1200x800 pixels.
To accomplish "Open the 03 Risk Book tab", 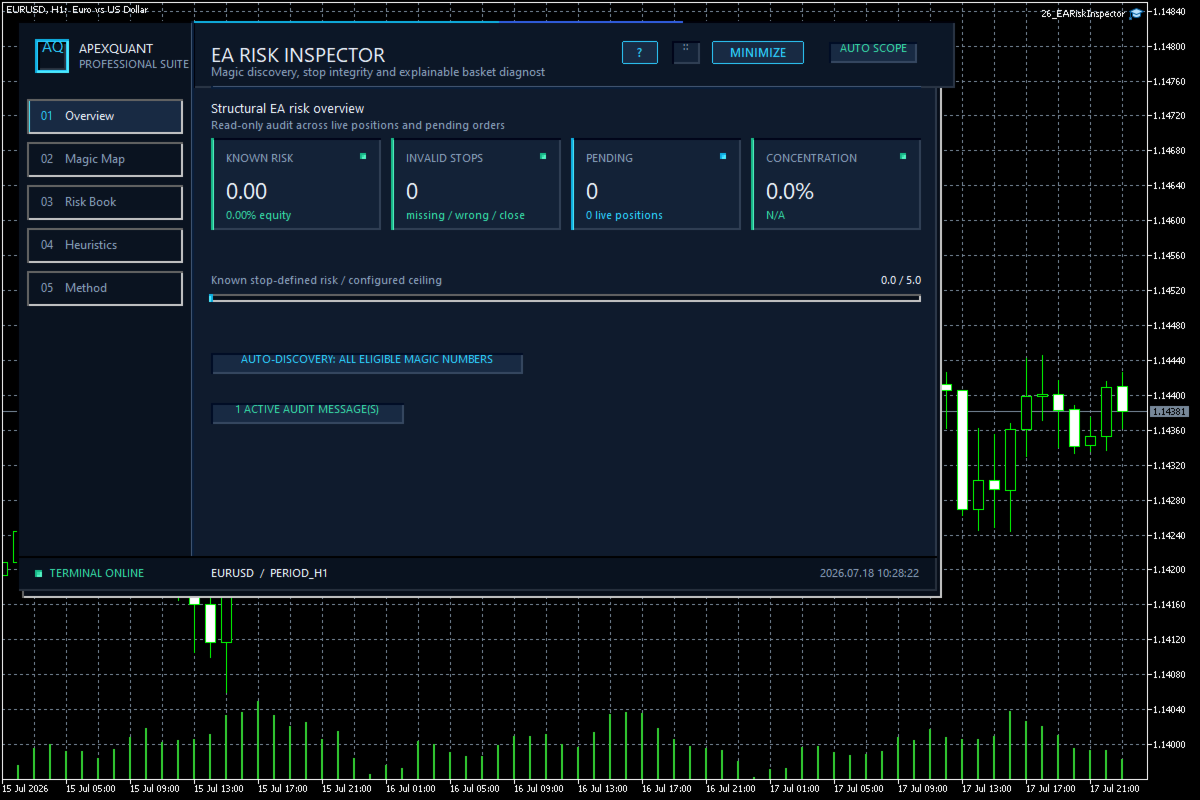I will tap(105, 202).
